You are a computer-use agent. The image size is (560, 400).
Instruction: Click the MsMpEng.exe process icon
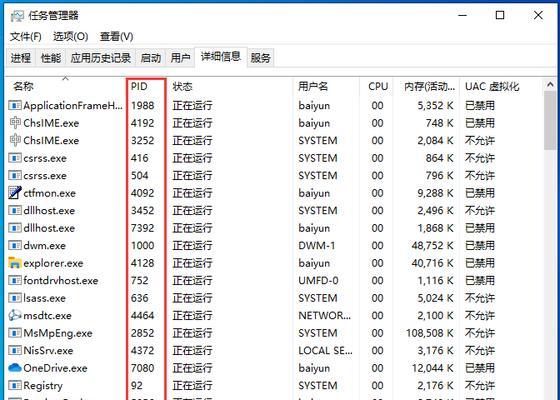tap(15, 333)
